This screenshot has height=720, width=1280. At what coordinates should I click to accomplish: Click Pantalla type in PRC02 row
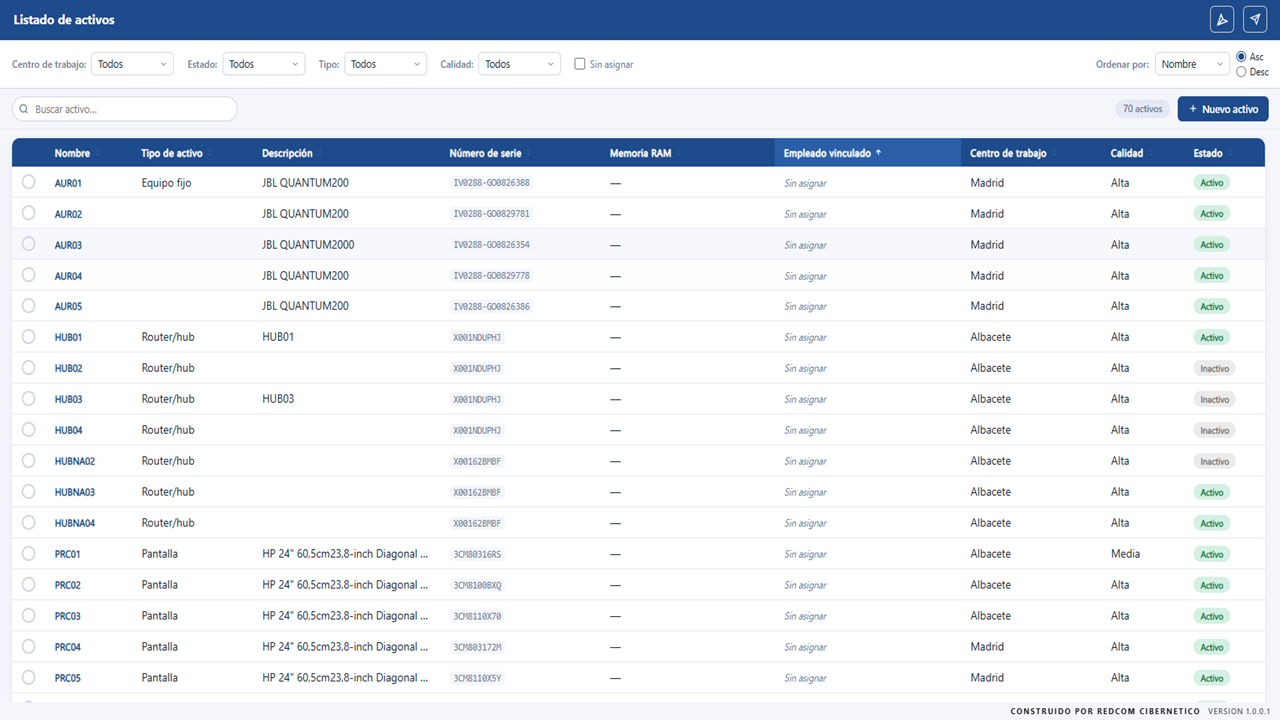(x=159, y=585)
